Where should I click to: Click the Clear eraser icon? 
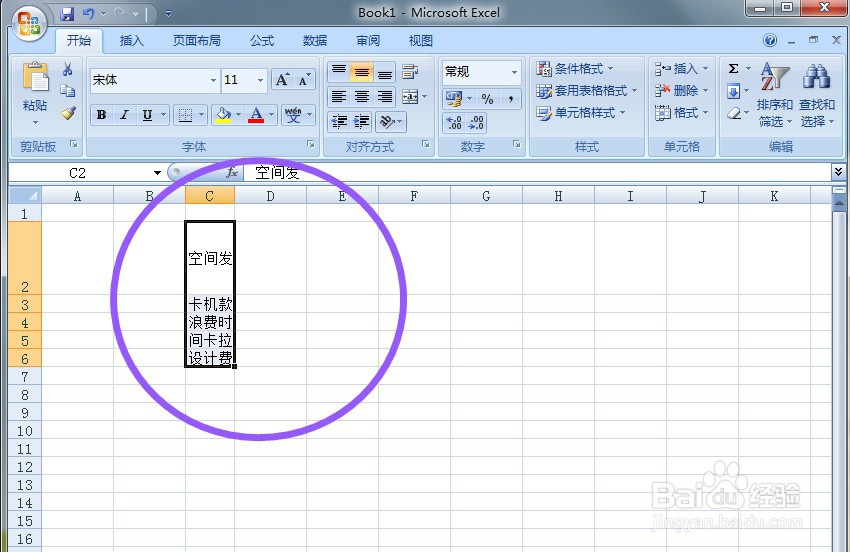click(733, 113)
